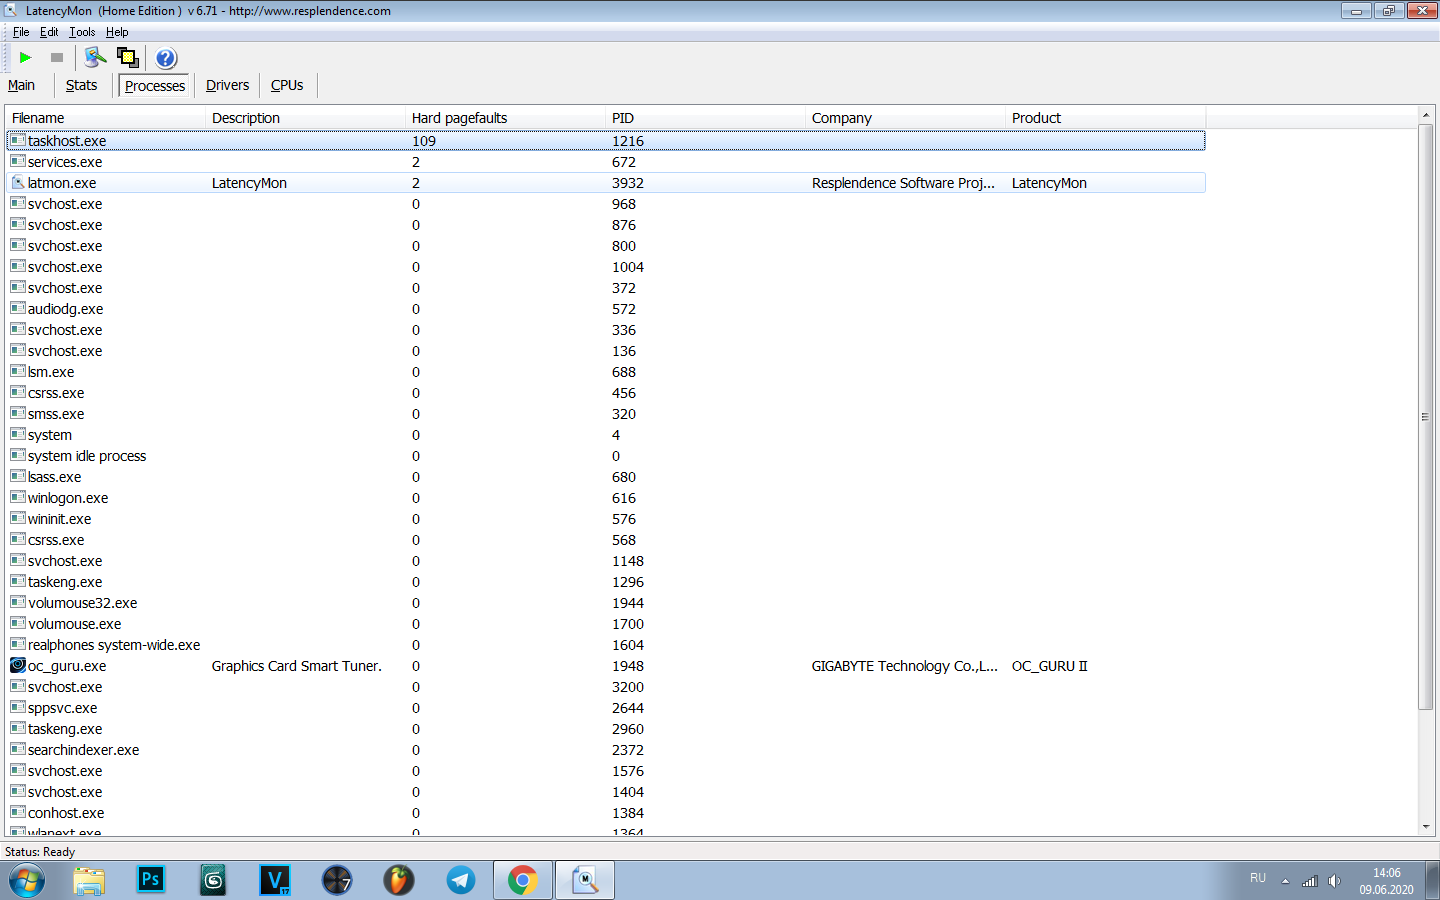Select the wininit.exe process row
This screenshot has height=900, width=1440.
606,519
